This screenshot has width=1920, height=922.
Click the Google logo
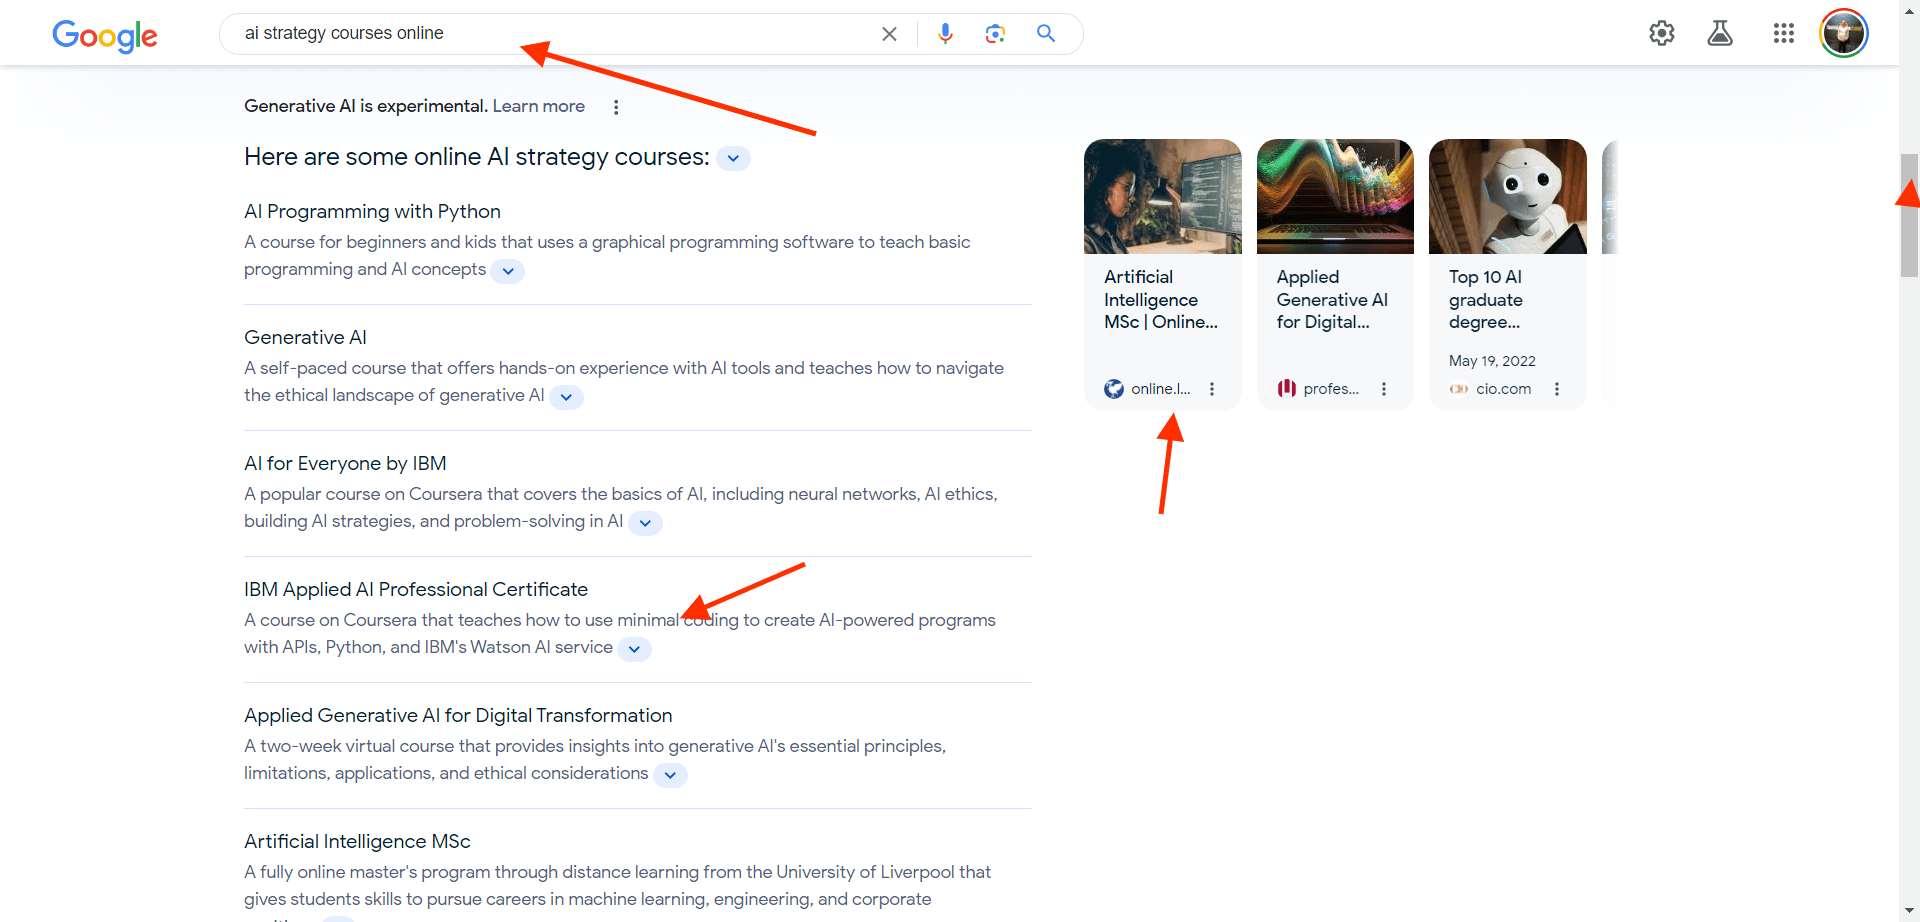click(x=105, y=35)
